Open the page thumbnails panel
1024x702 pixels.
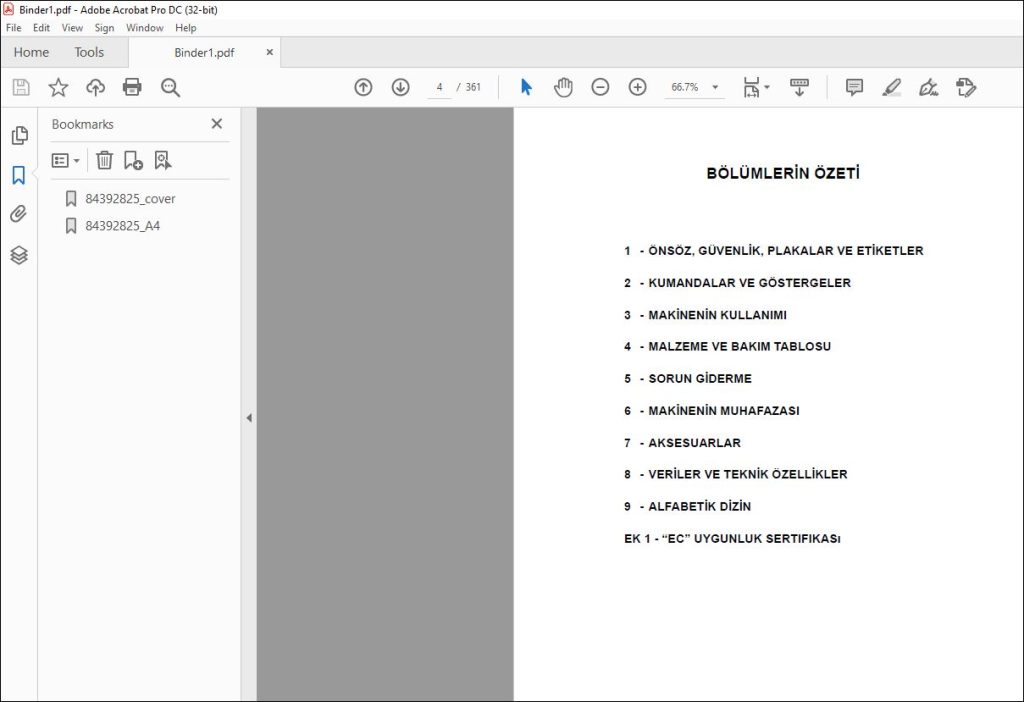point(20,135)
